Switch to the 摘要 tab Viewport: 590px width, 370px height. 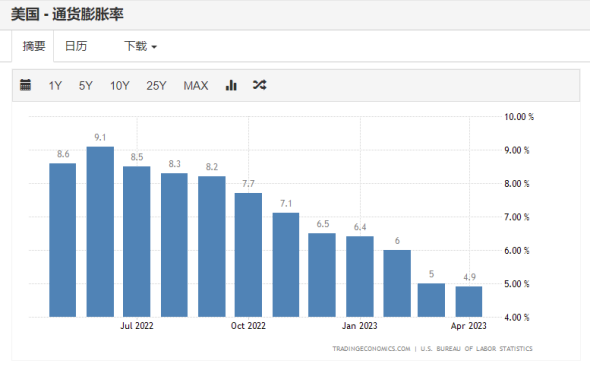click(x=33, y=46)
